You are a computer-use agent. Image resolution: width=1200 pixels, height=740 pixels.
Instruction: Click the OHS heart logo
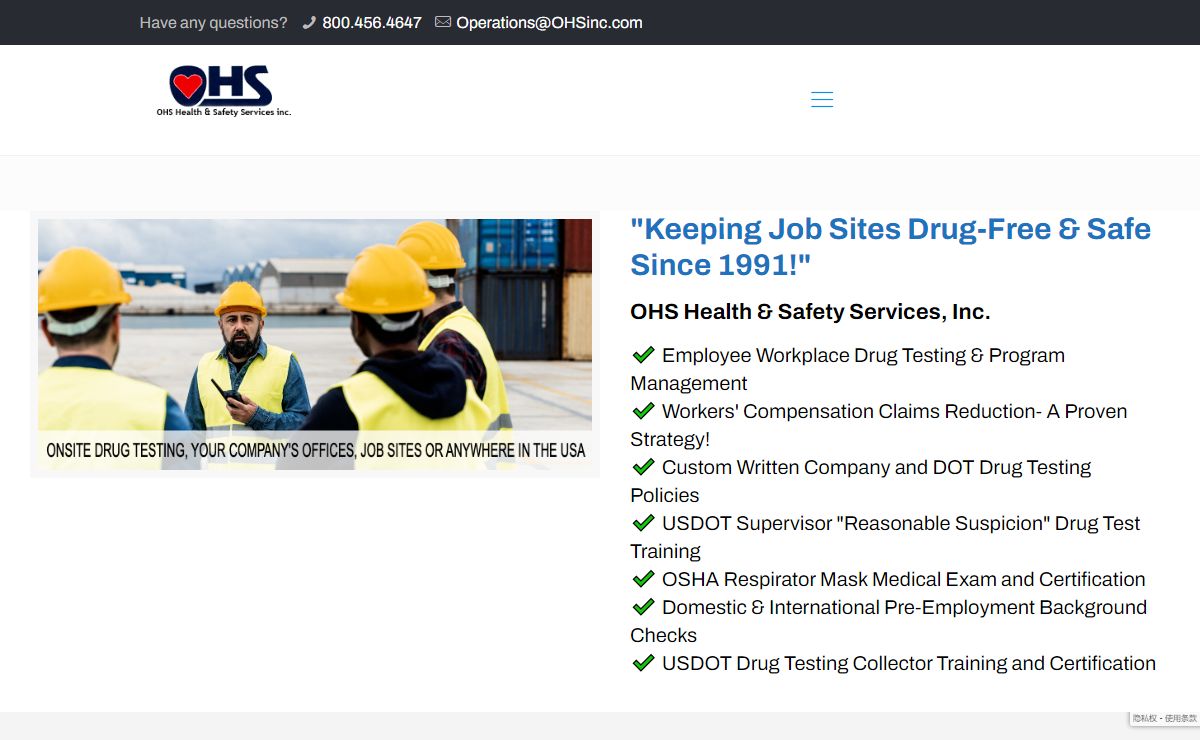(x=223, y=91)
